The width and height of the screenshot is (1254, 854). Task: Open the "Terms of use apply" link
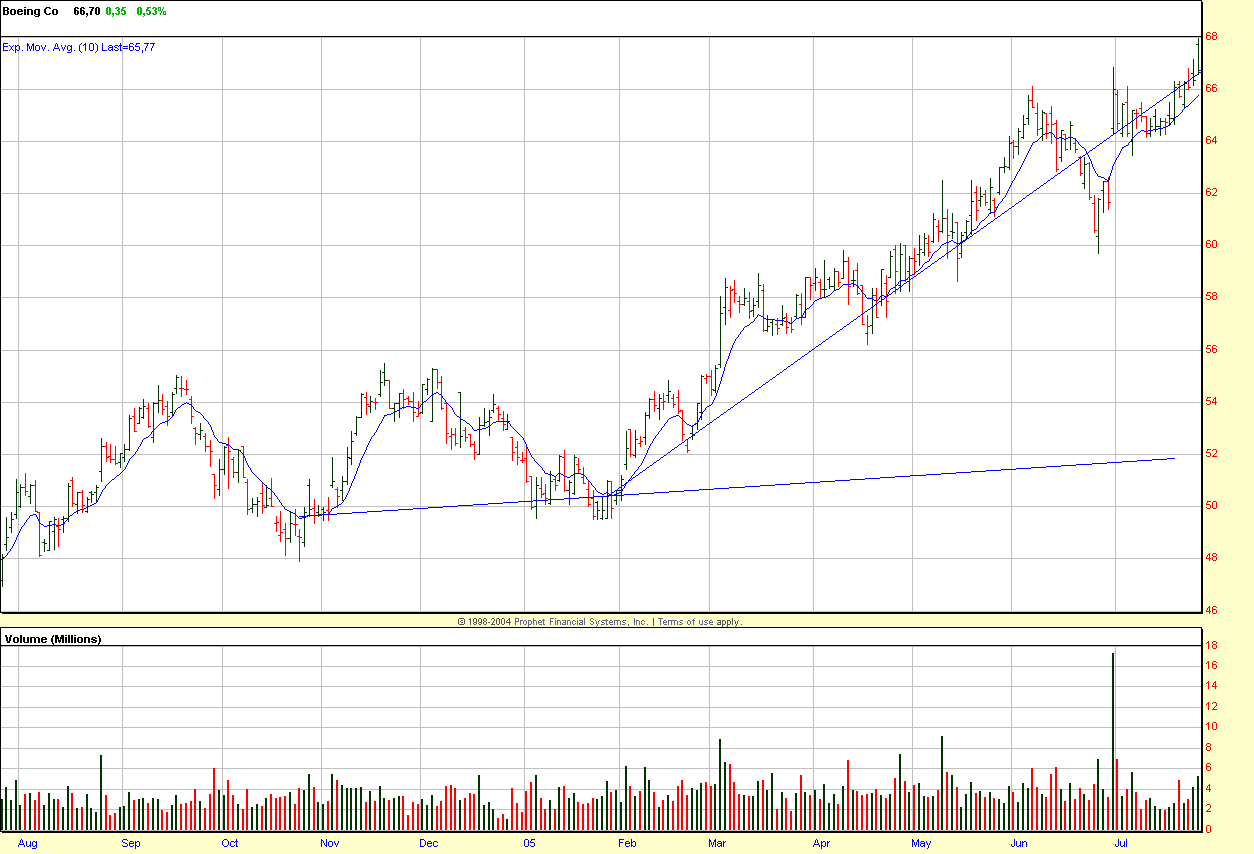pyautogui.click(x=699, y=622)
